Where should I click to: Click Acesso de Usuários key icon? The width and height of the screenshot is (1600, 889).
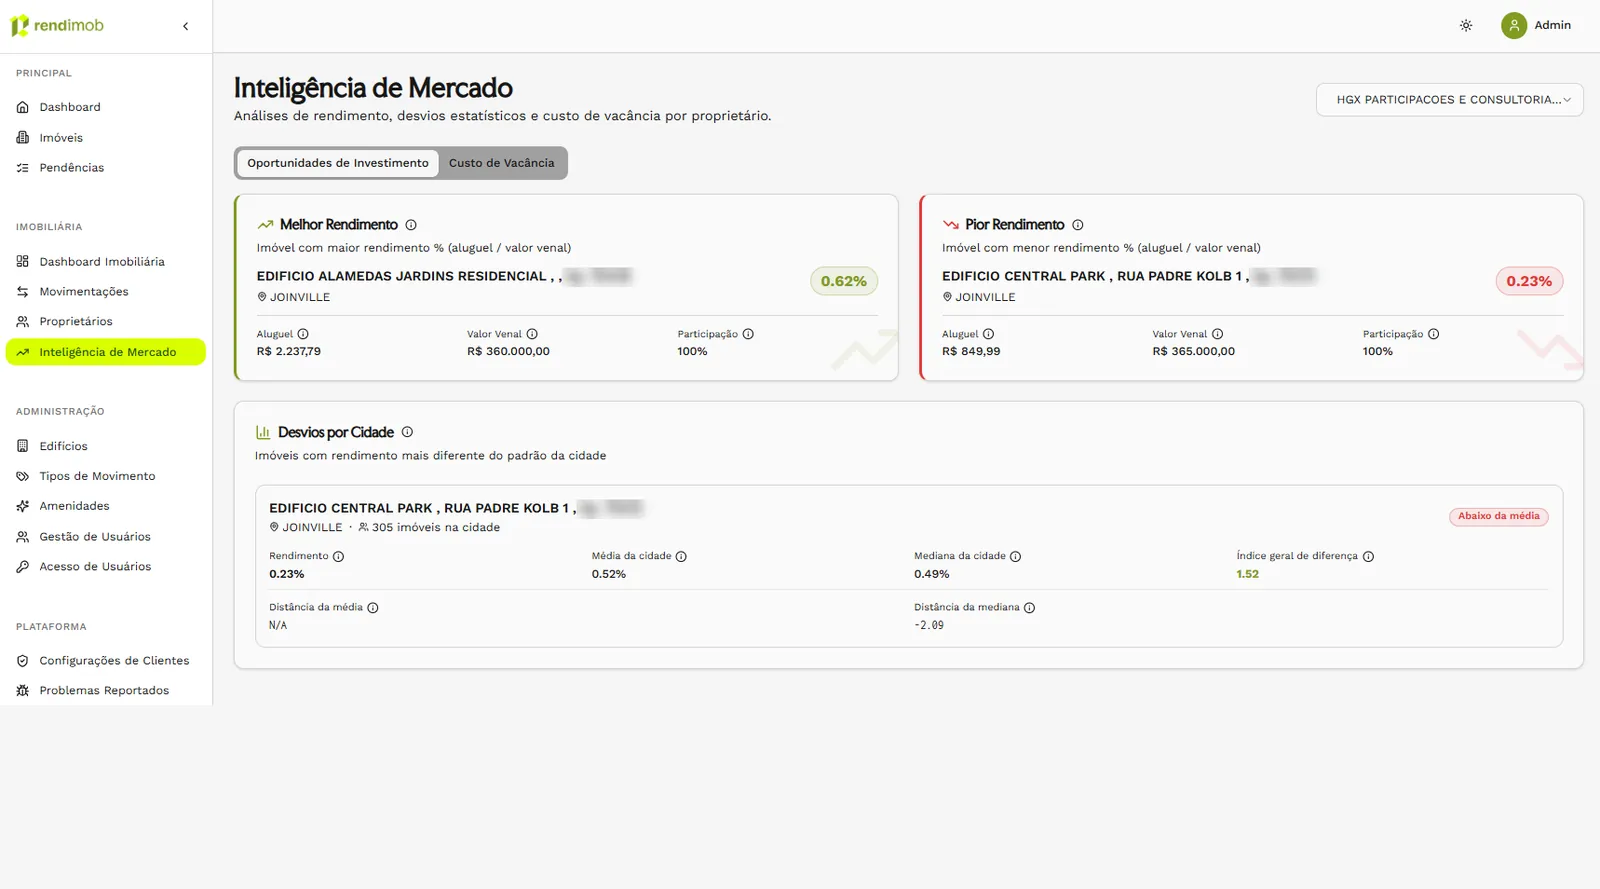pos(22,567)
